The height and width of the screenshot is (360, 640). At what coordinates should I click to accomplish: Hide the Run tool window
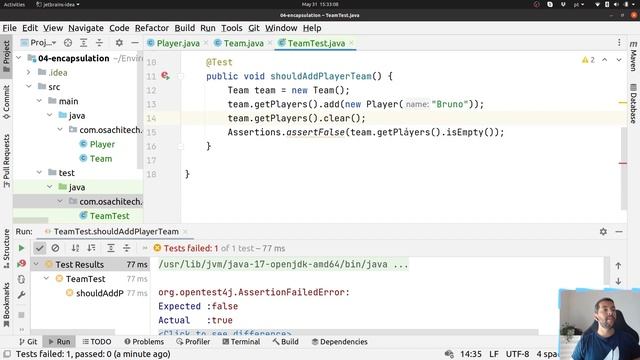pyautogui.click(x=619, y=231)
